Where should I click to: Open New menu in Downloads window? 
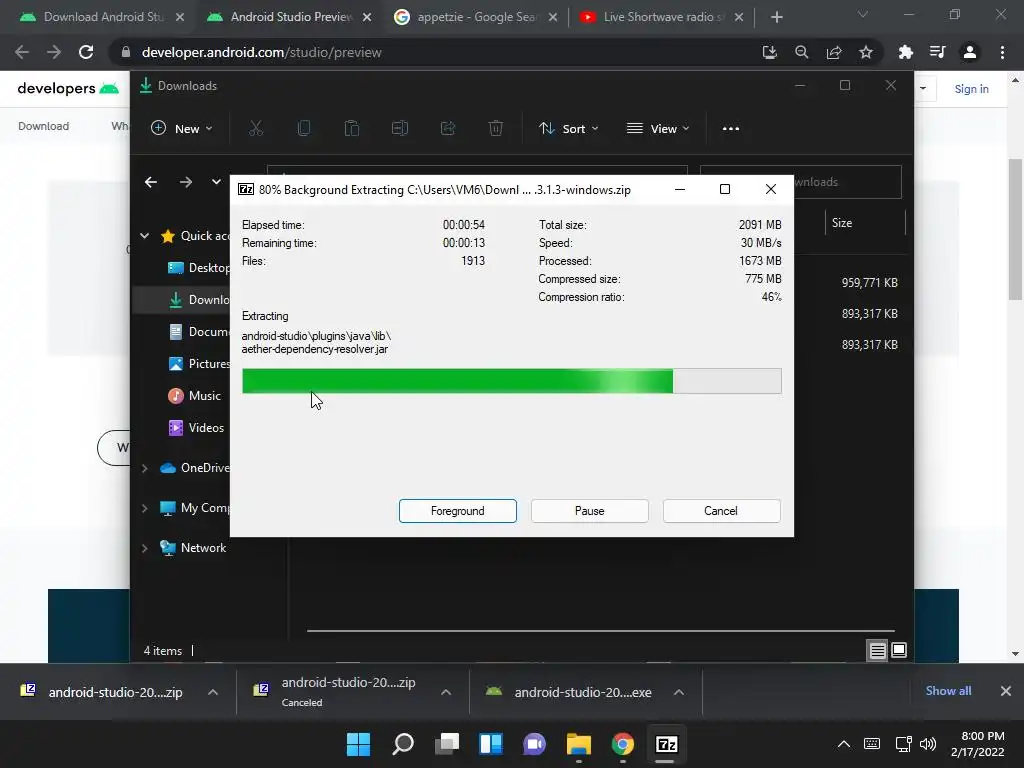click(182, 129)
